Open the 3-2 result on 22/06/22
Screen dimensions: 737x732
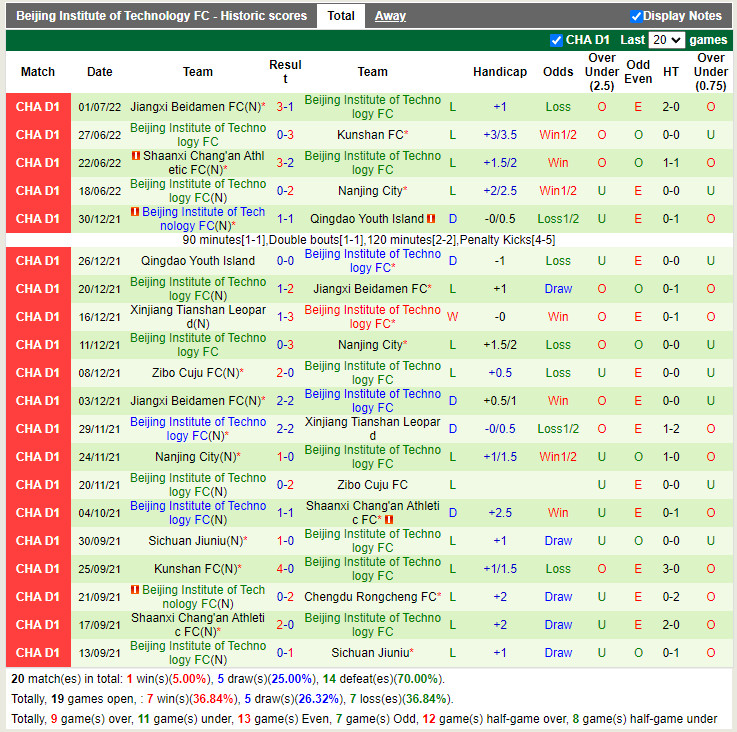tap(285, 163)
